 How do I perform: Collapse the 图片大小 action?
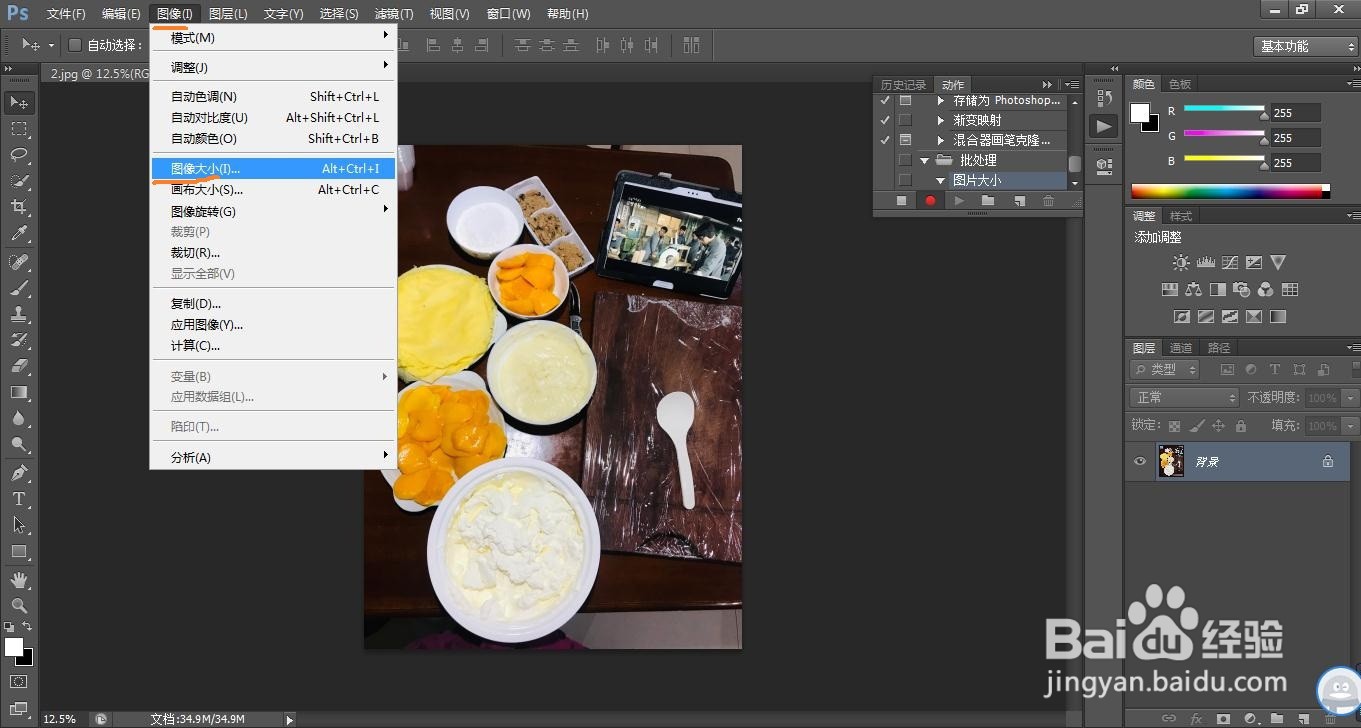941,180
